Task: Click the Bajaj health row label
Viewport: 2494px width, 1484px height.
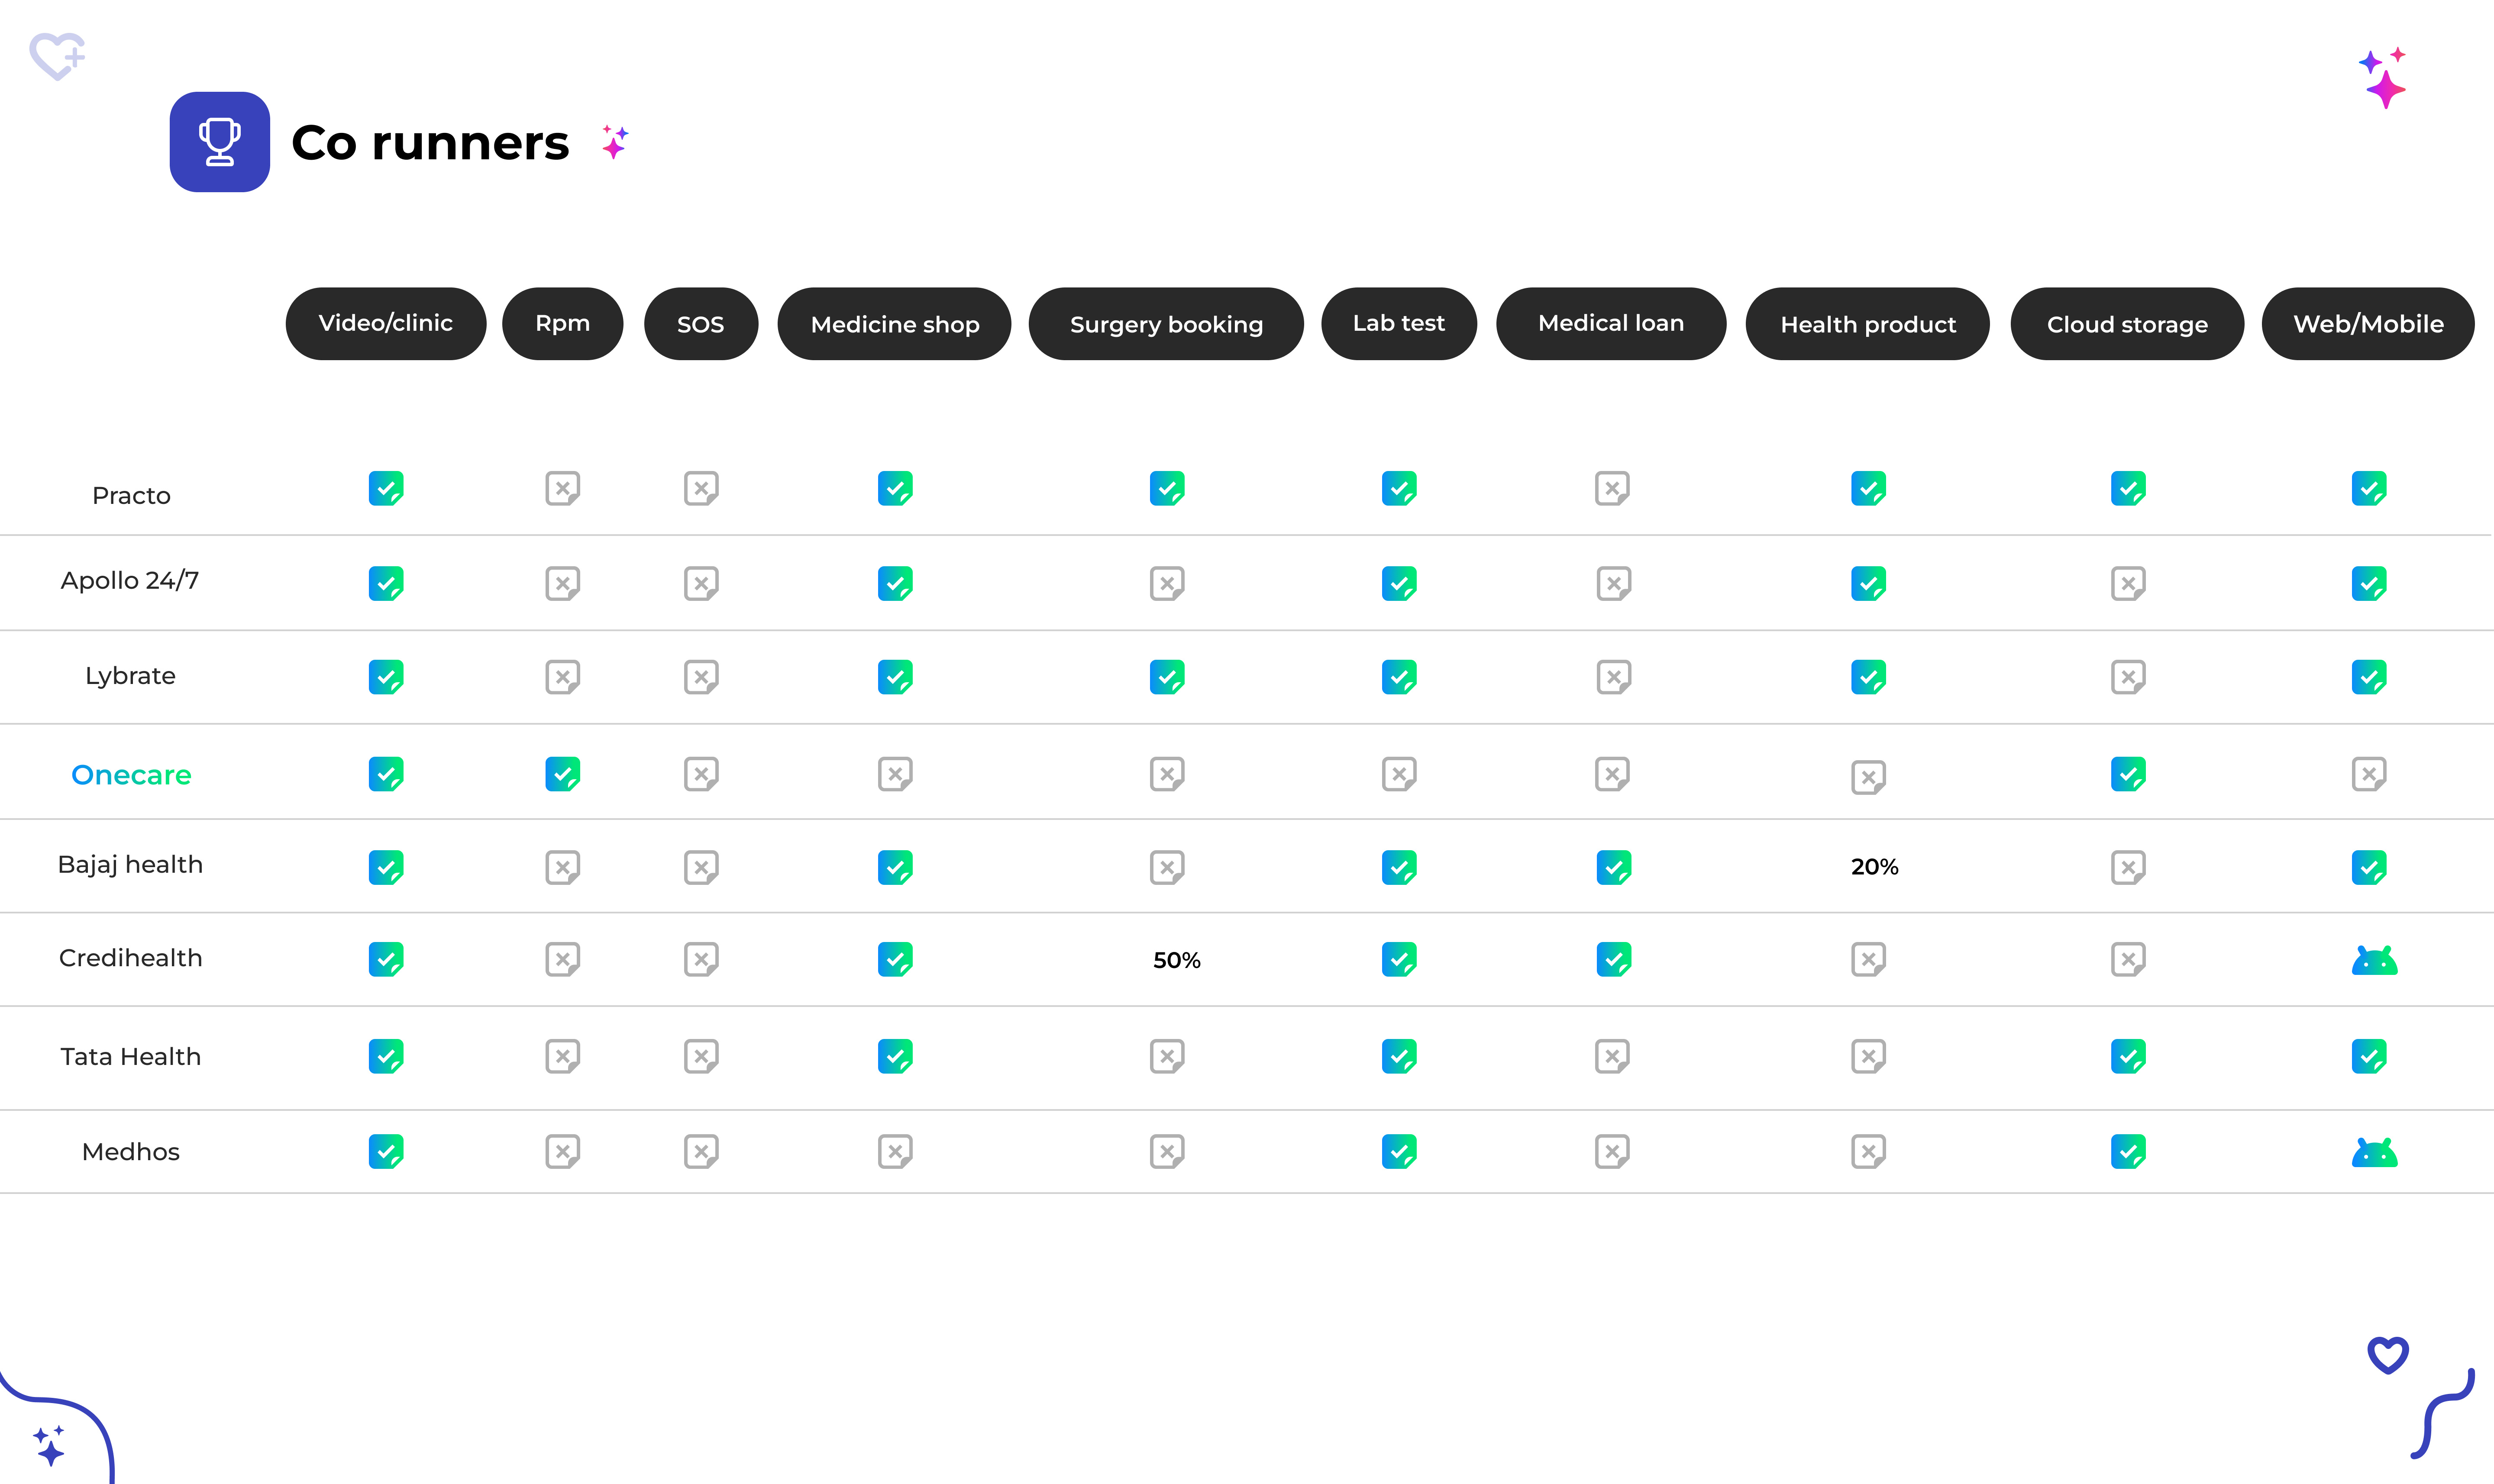Action: point(130,865)
